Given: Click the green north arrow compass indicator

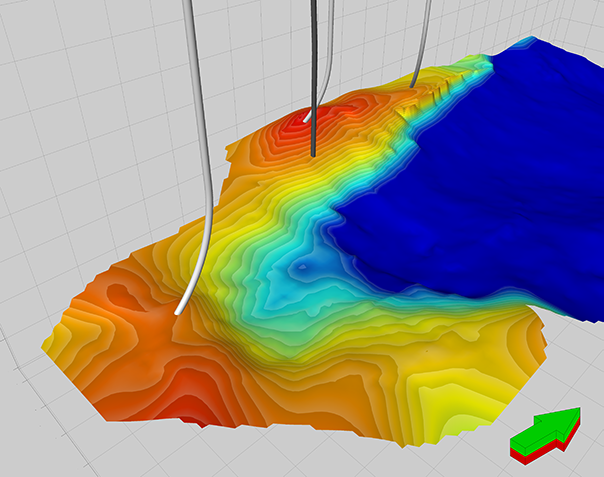Looking at the screenshot, I should pos(545,435).
